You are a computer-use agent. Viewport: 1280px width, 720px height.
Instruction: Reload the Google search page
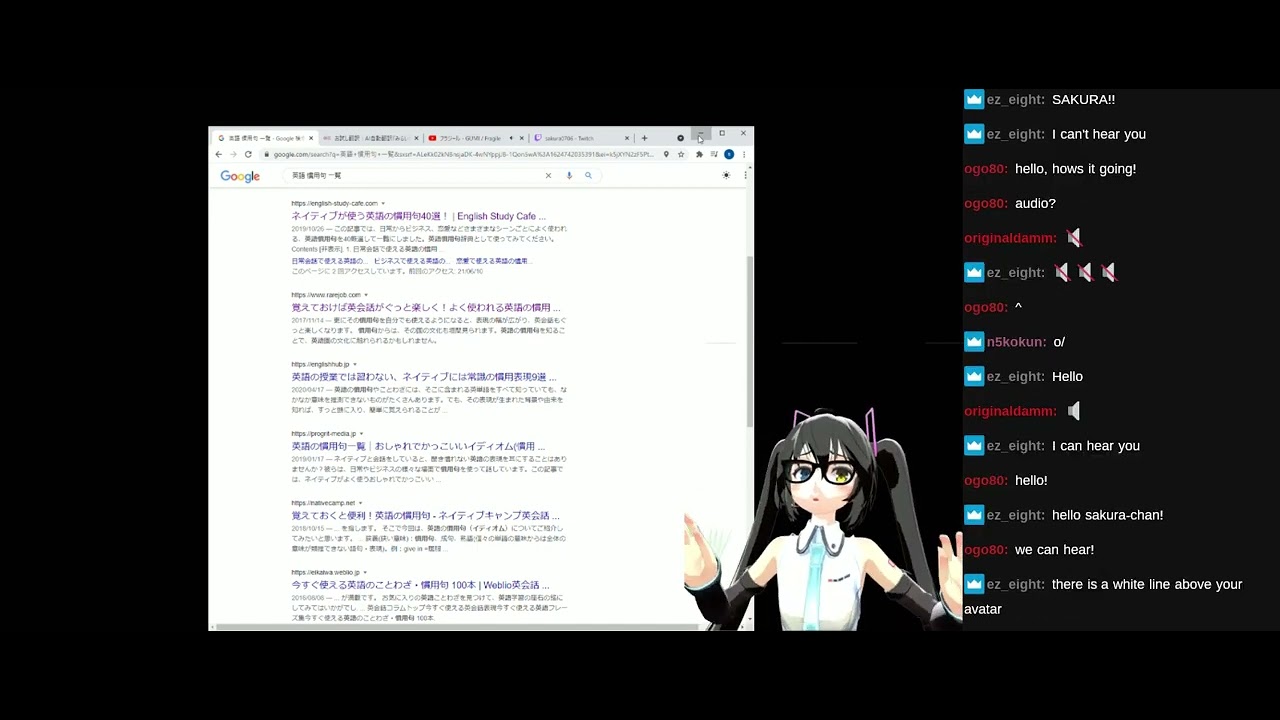248,154
